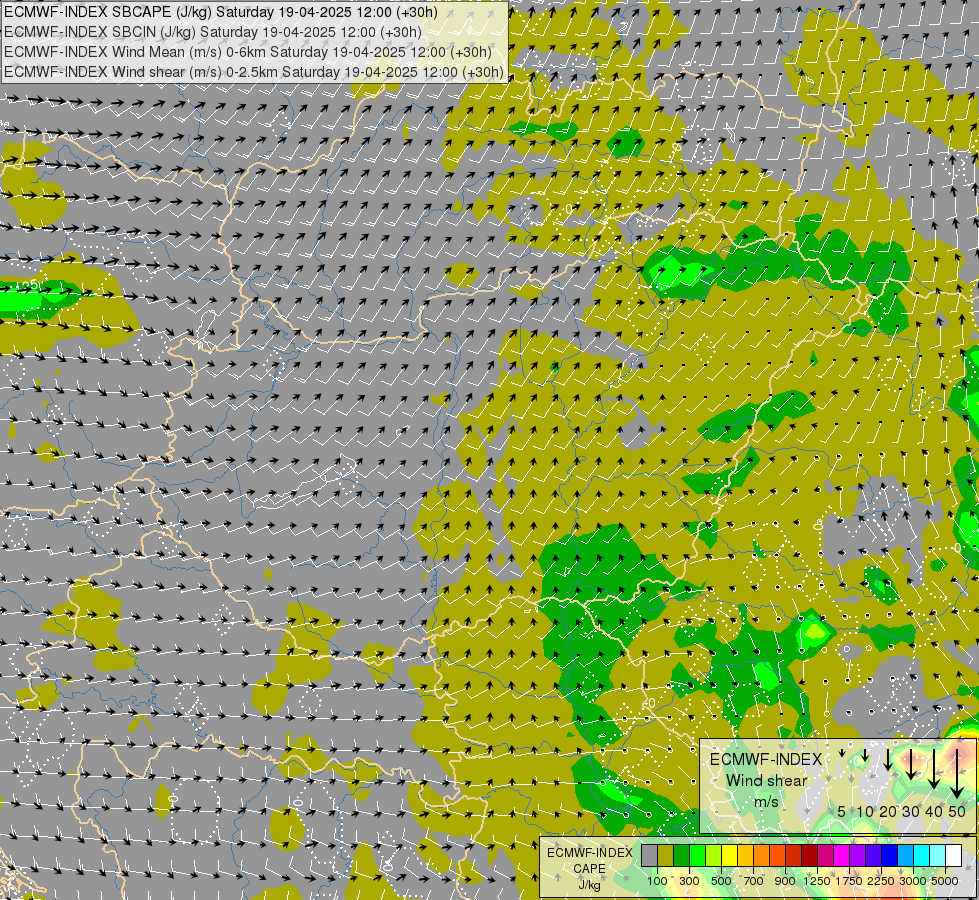Click the CAPE legend title

click(x=589, y=869)
